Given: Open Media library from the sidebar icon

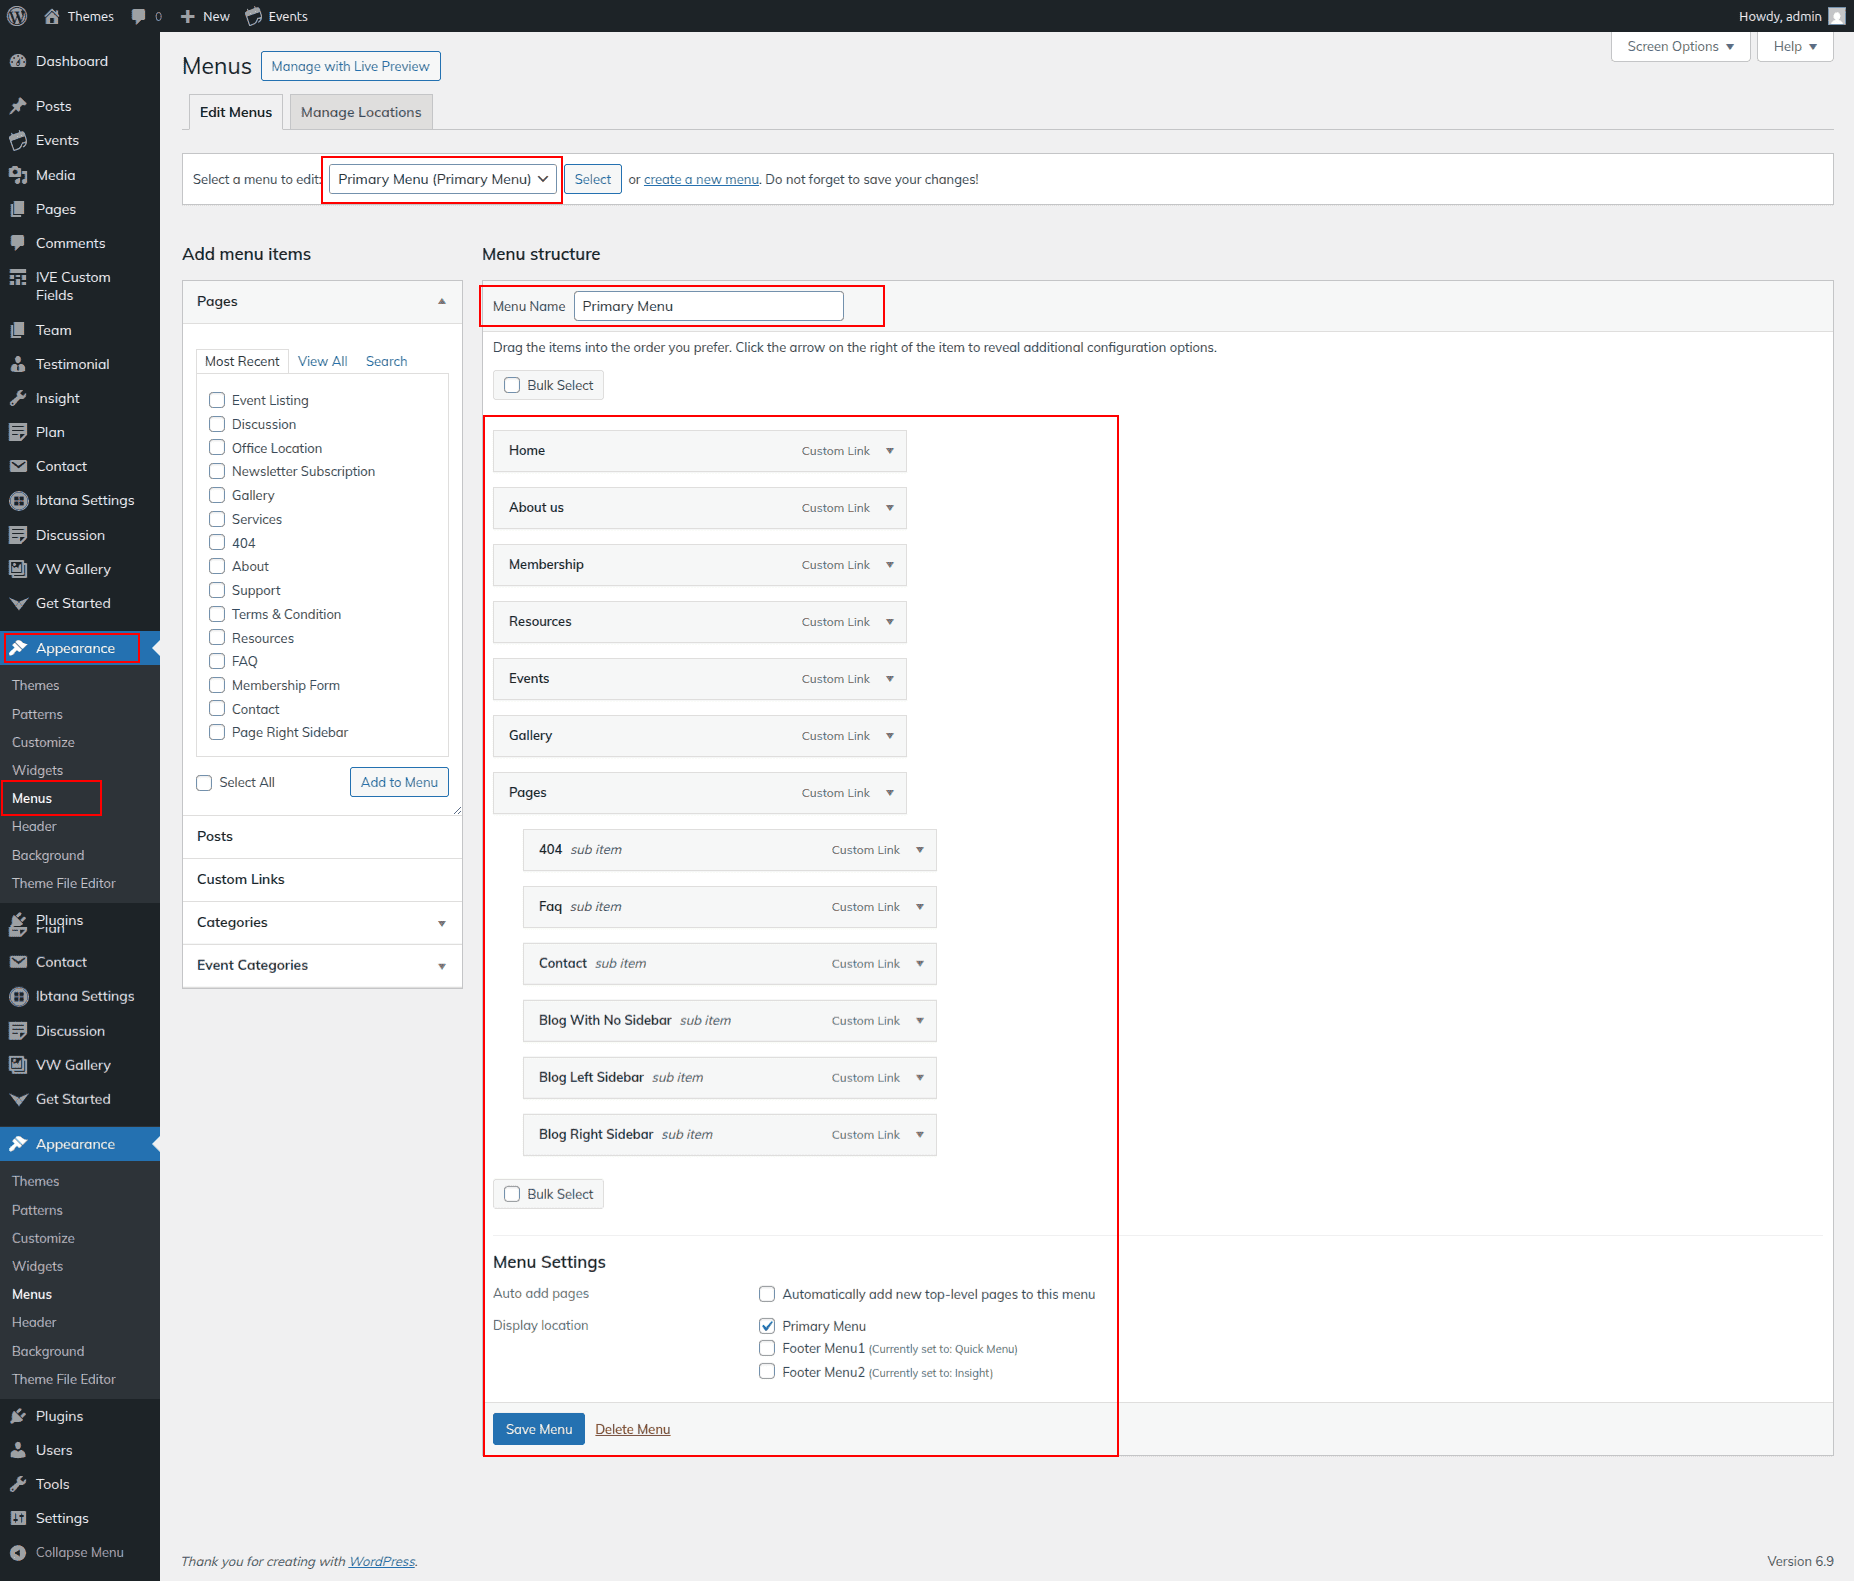Looking at the screenshot, I should (x=18, y=175).
